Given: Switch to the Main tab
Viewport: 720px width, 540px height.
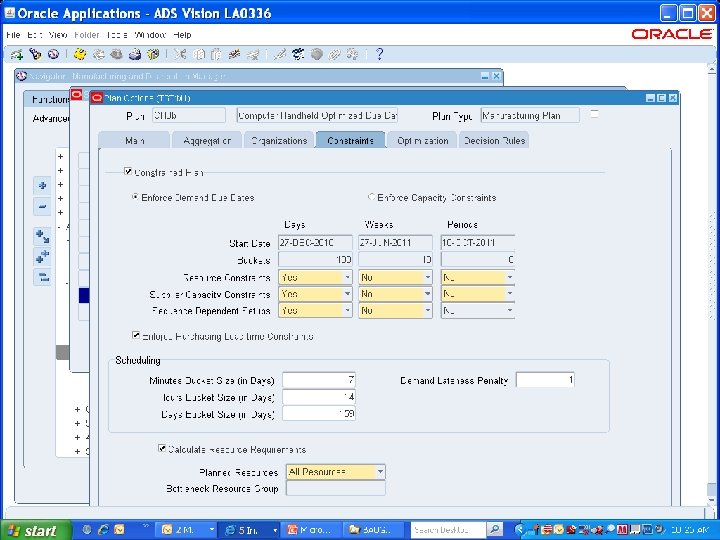Looking at the screenshot, I should (x=134, y=141).
